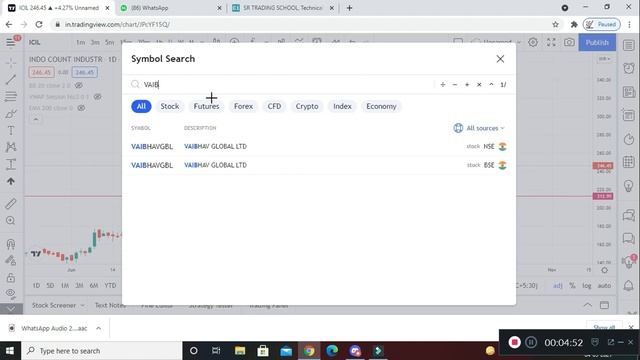This screenshot has width=640, height=360.
Task: Collapse the indicator legend with chevron
Action: pos(36,120)
